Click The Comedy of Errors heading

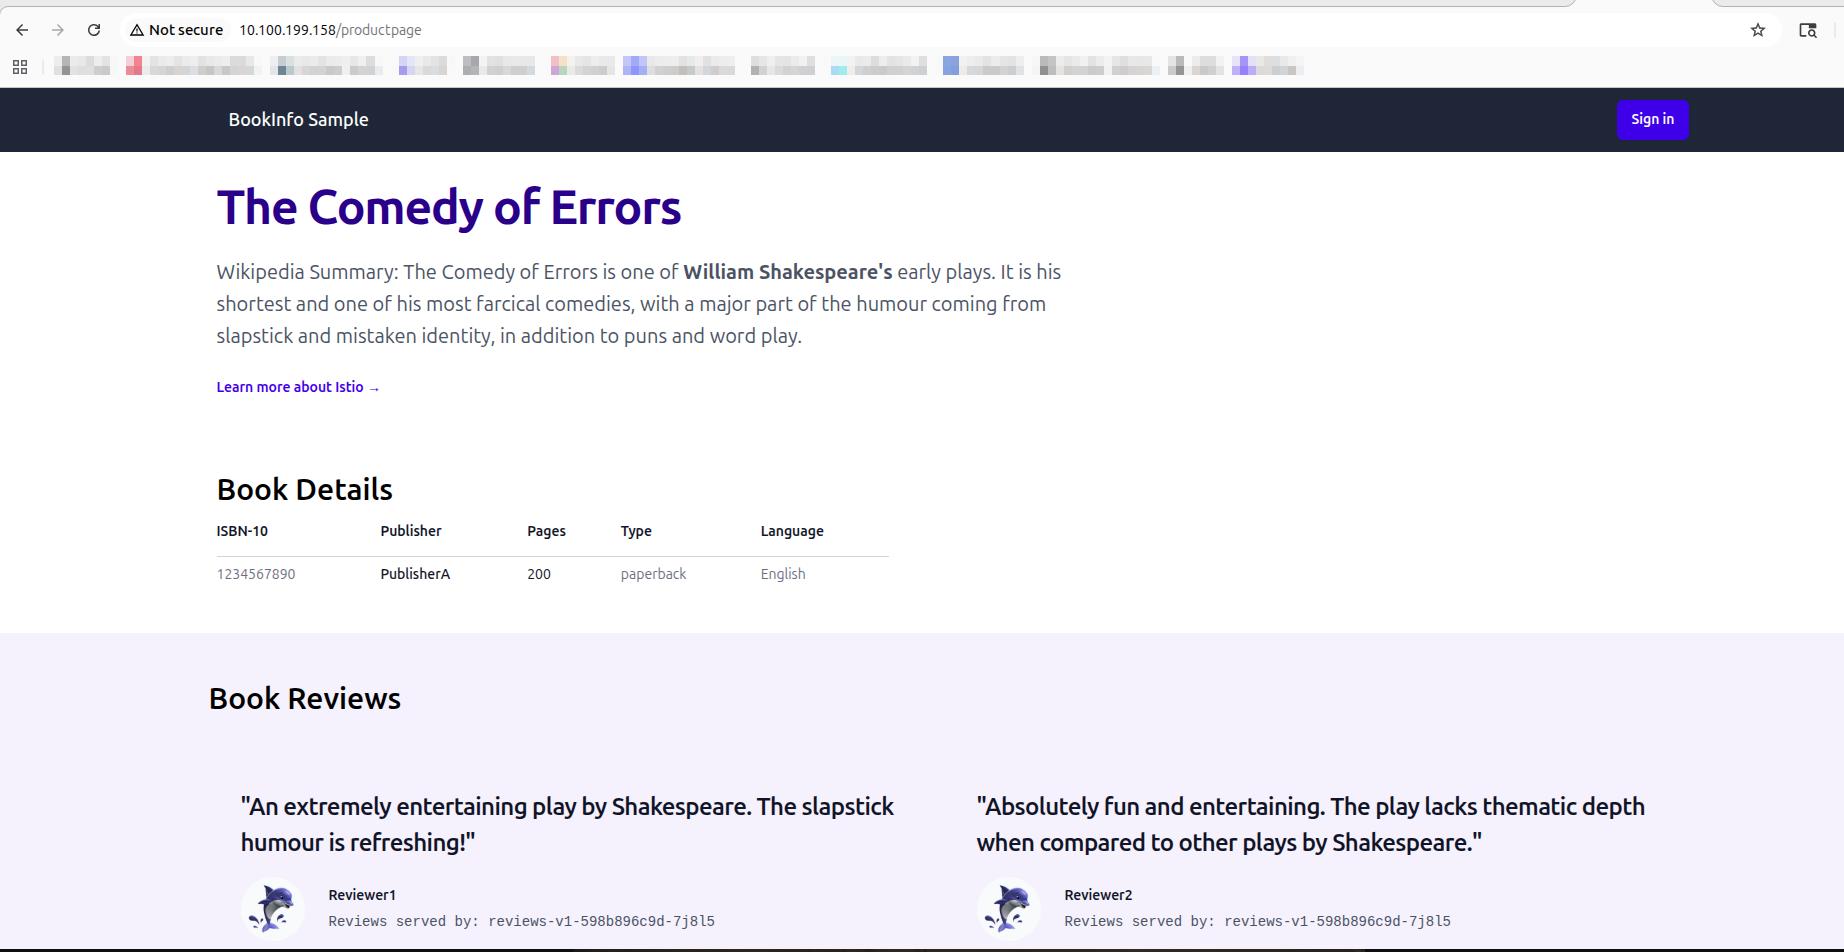point(449,208)
